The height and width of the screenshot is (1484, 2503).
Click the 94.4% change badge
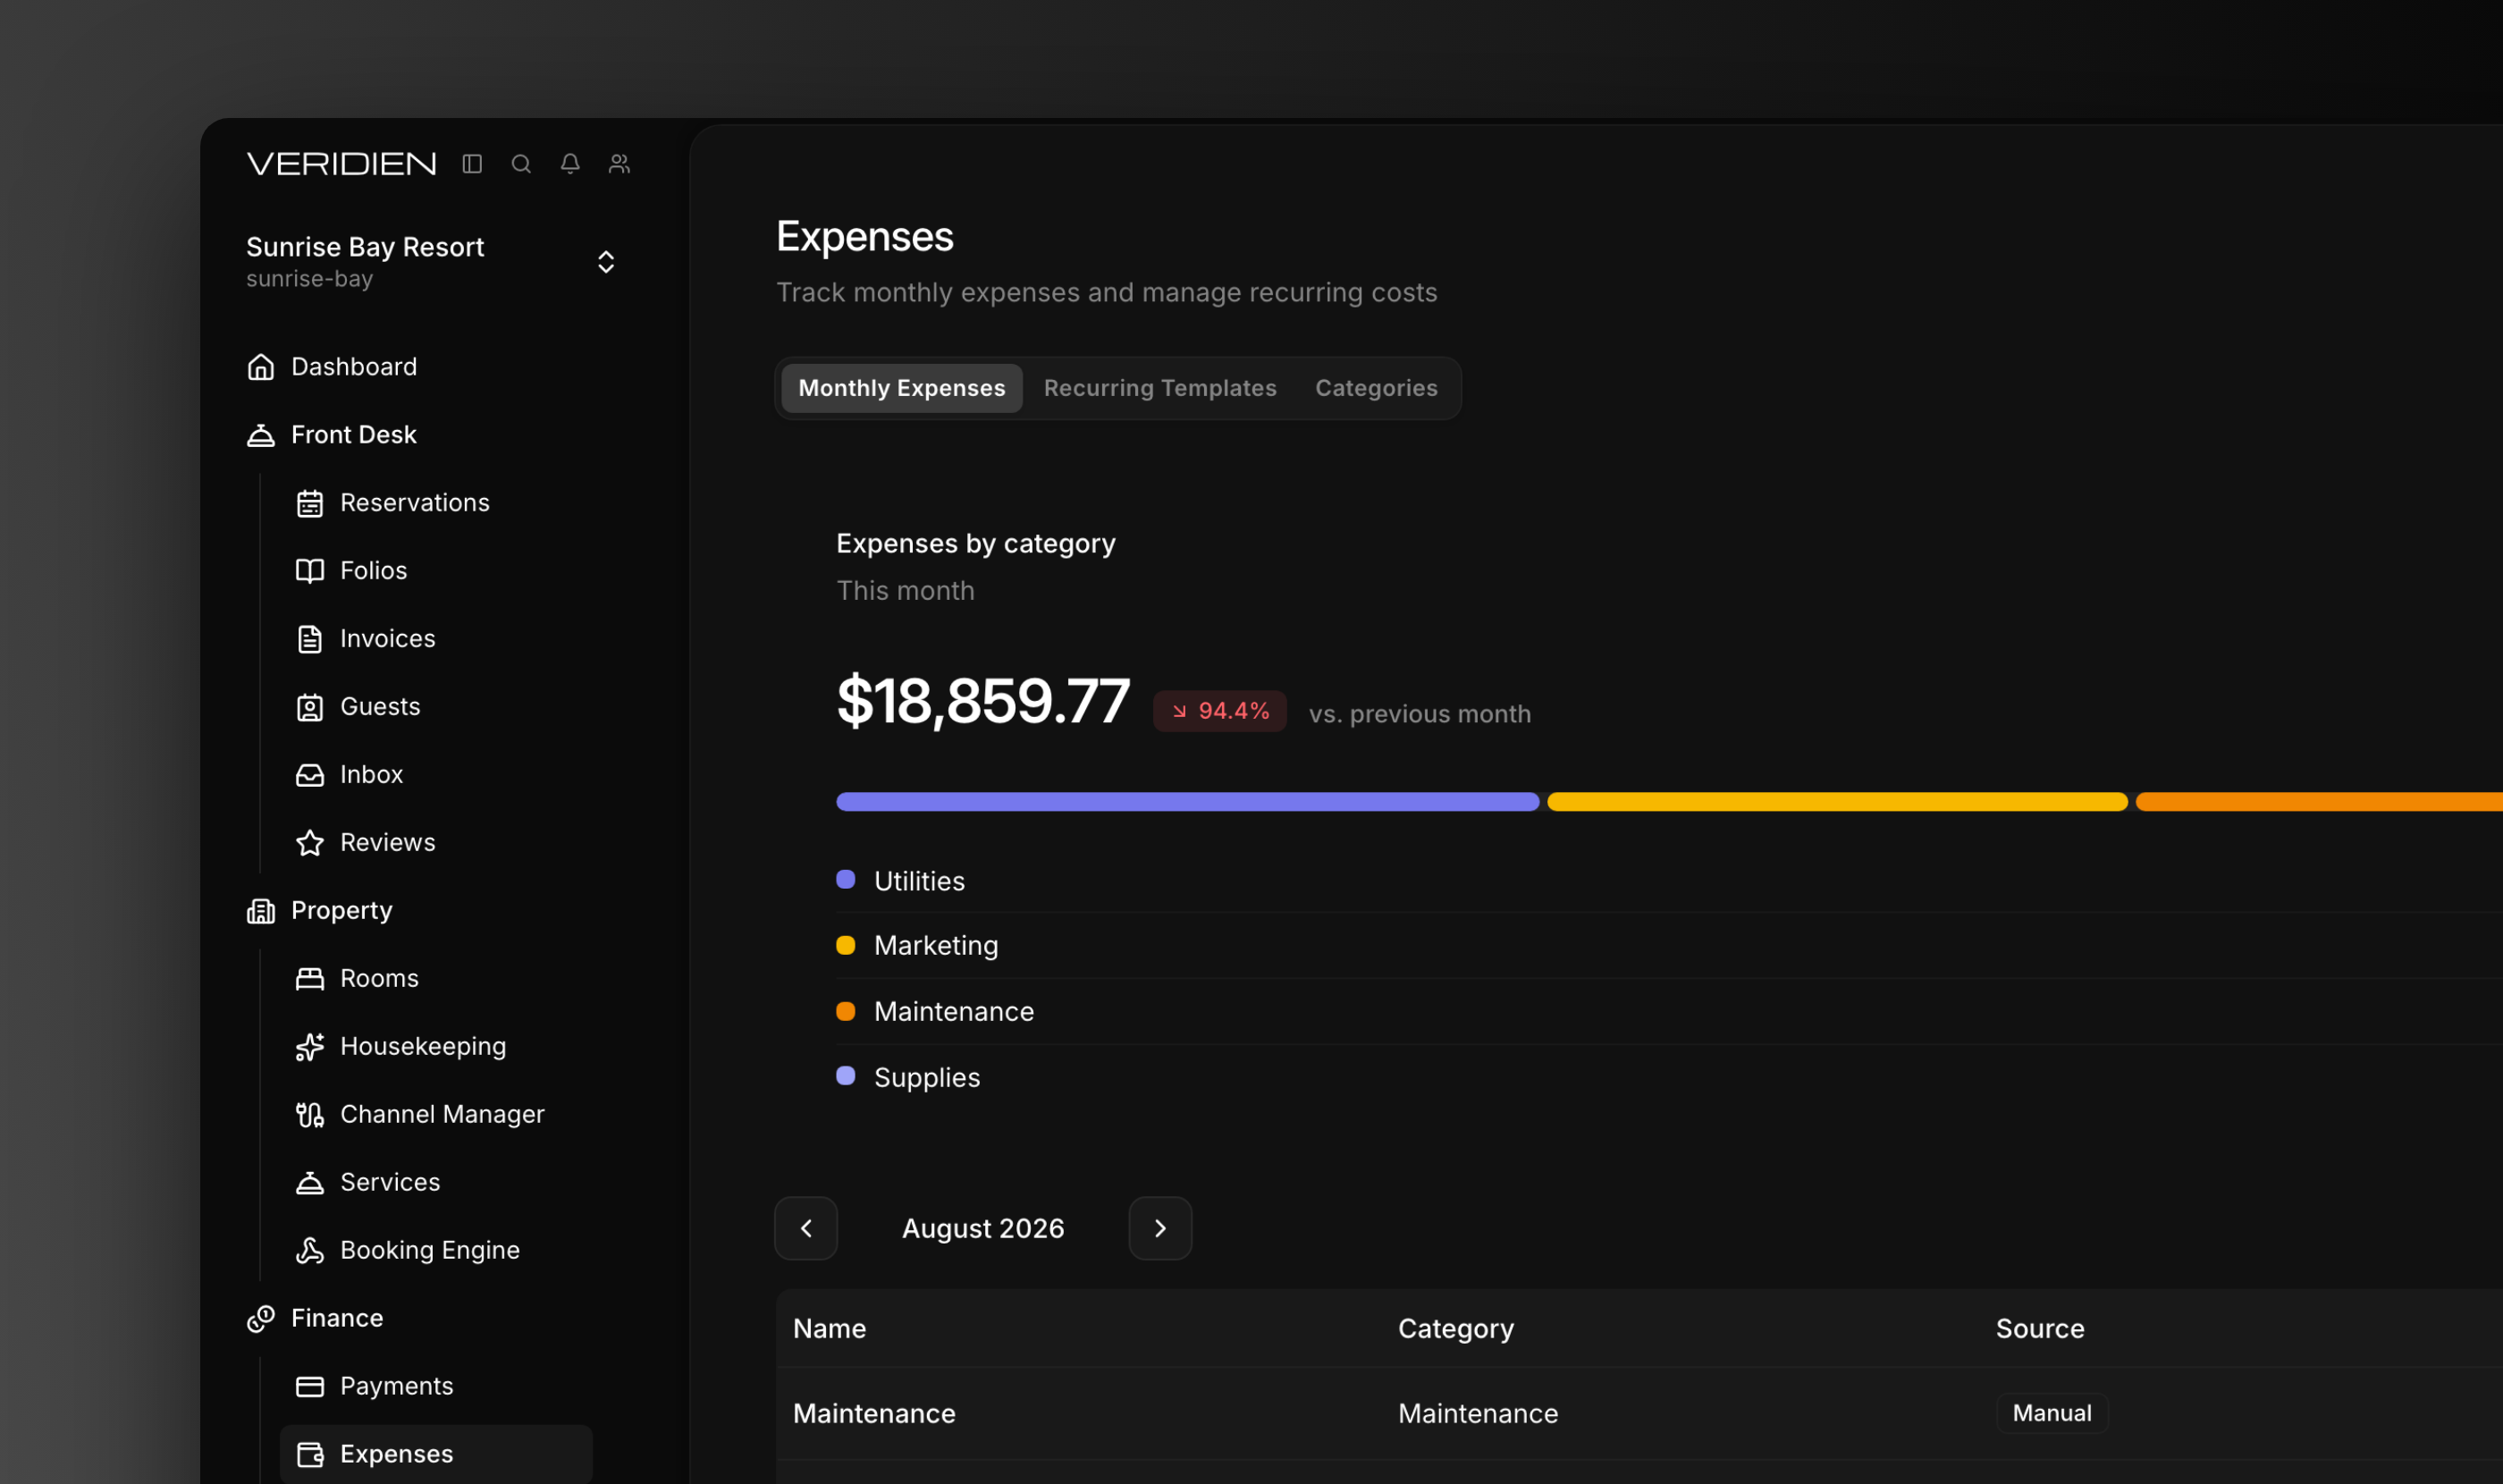(x=1219, y=711)
